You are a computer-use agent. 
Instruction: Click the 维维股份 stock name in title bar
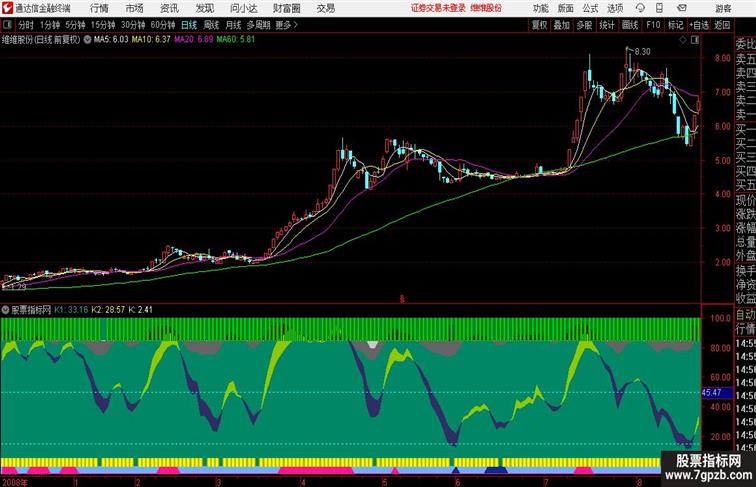[486, 8]
